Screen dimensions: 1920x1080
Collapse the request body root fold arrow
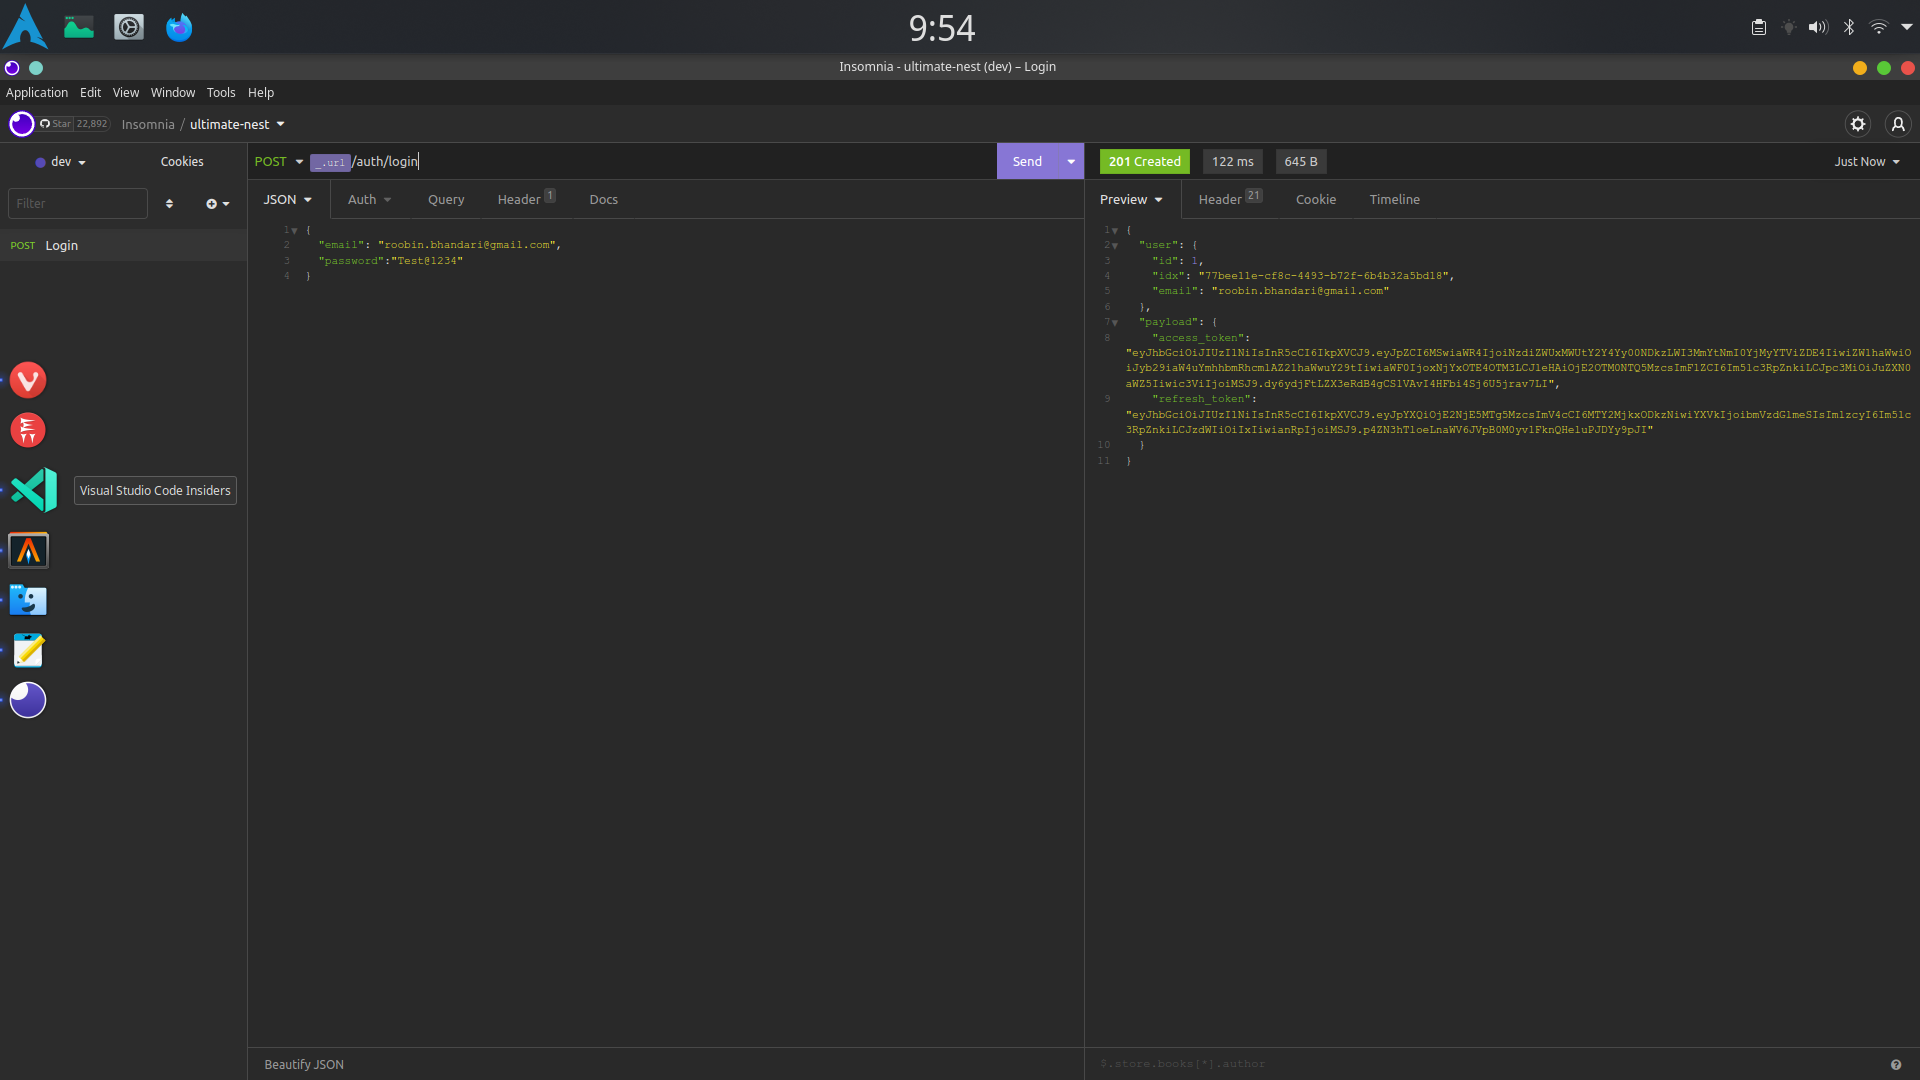[x=294, y=231]
